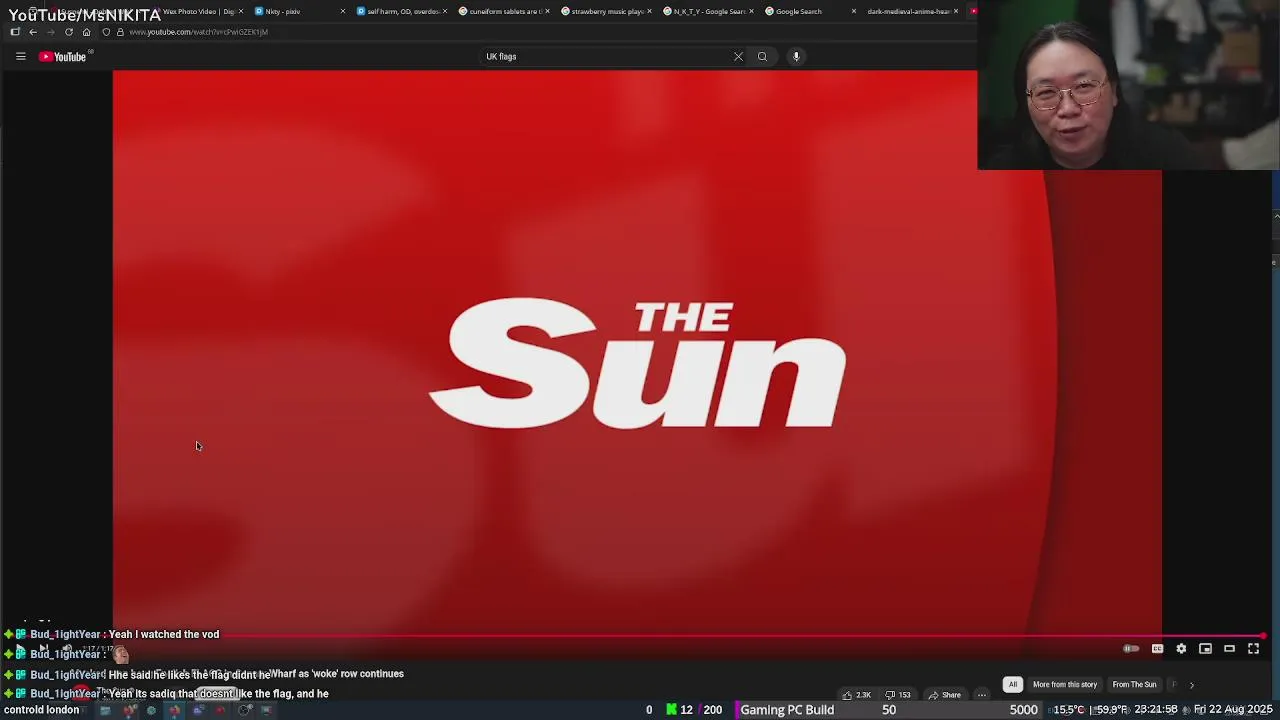Open video player settings gear
Image resolution: width=1280 pixels, height=720 pixels.
pos(1181,649)
